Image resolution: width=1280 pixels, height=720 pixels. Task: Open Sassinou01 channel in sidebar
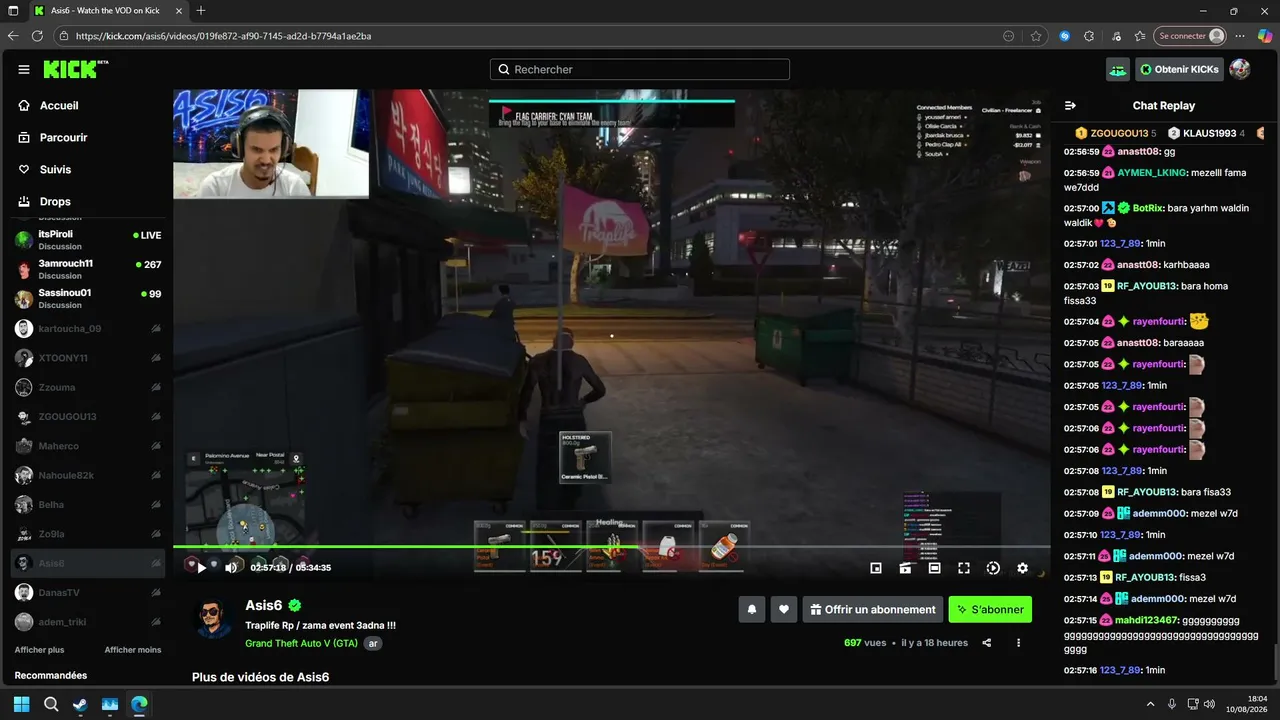click(88, 298)
